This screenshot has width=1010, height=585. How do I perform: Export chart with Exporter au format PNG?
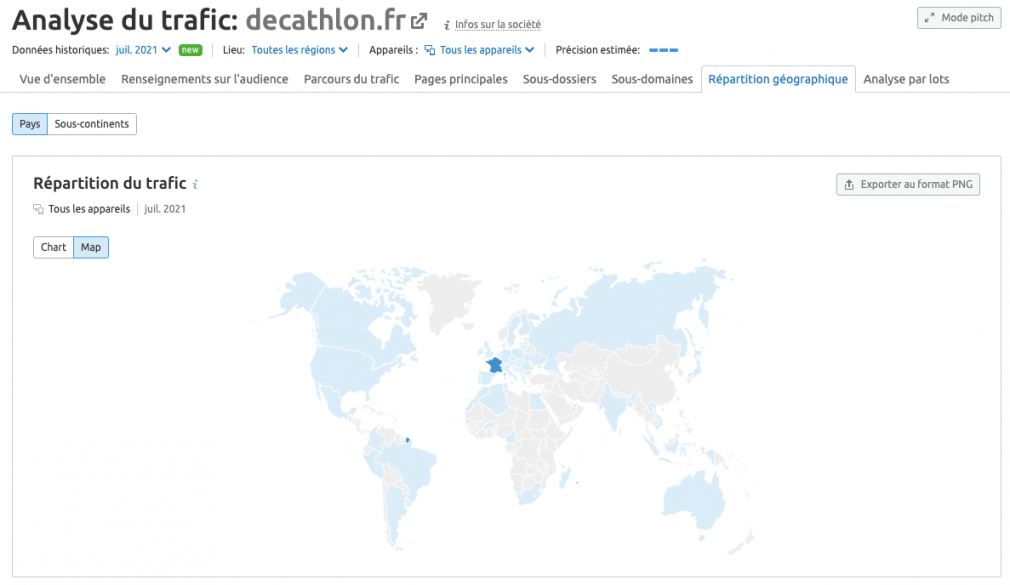pos(908,184)
